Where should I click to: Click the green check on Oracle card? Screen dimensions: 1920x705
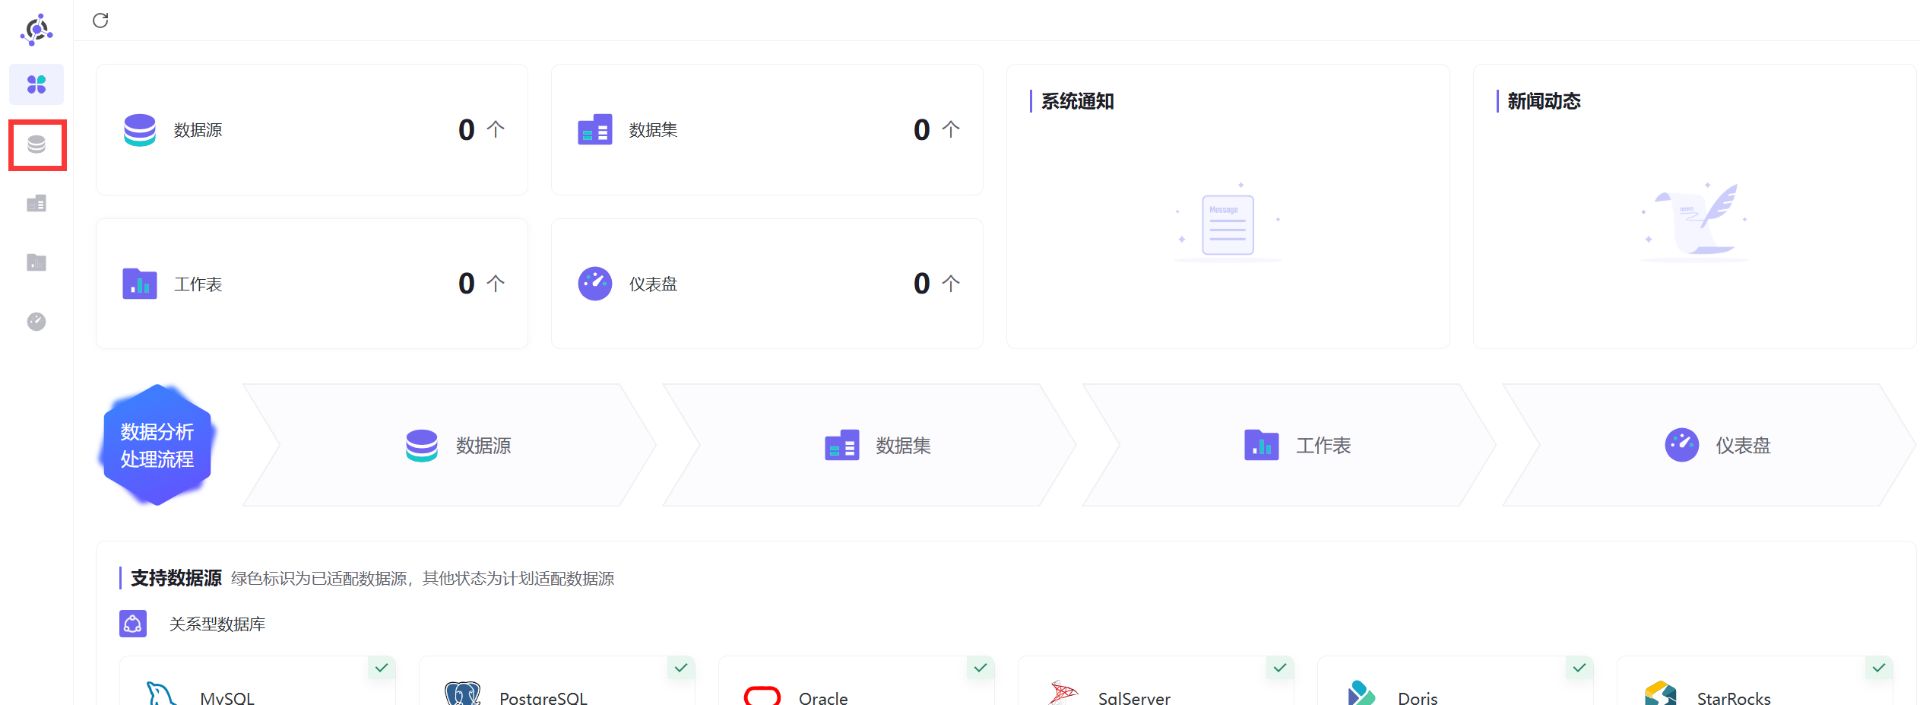pos(980,668)
